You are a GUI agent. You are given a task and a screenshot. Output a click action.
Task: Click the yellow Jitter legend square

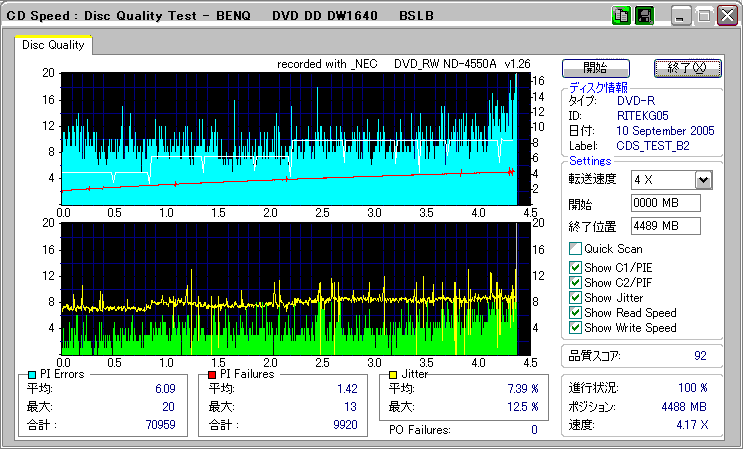point(394,374)
